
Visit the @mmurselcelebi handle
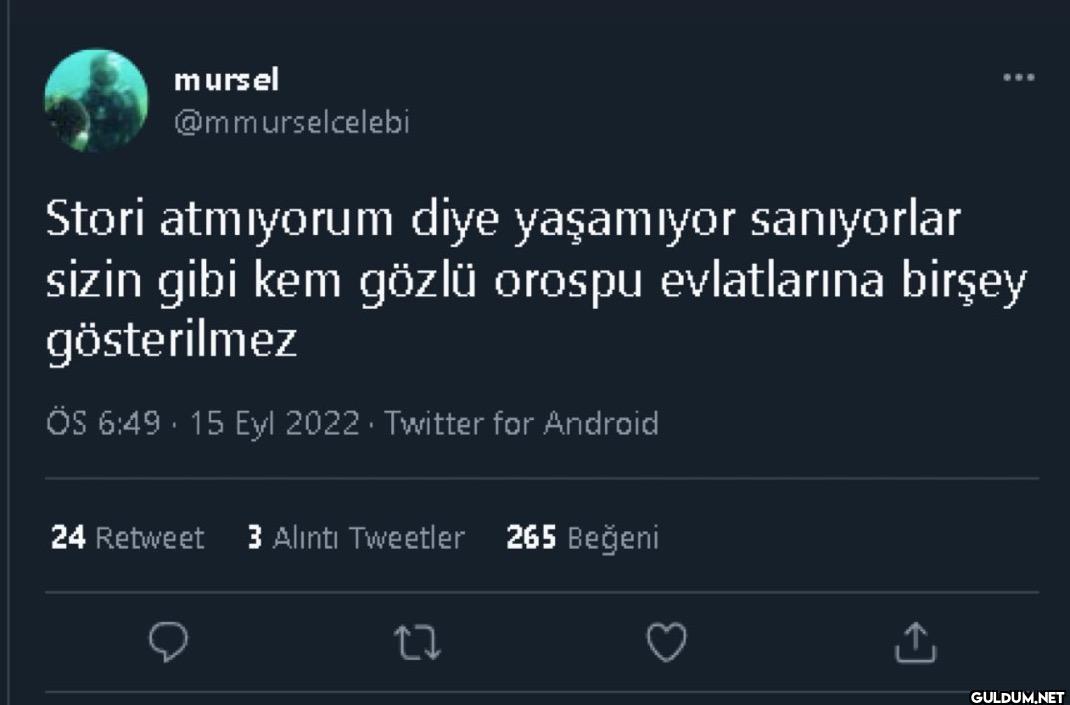291,122
